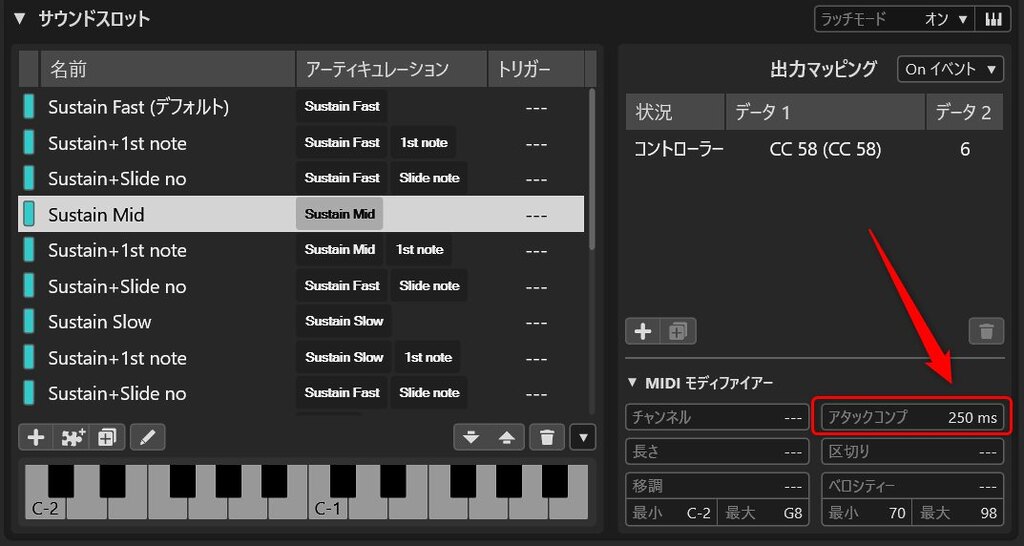This screenshot has height=546, width=1024.
Task: Collapse the サウンドスロット section
Action: 18,19
